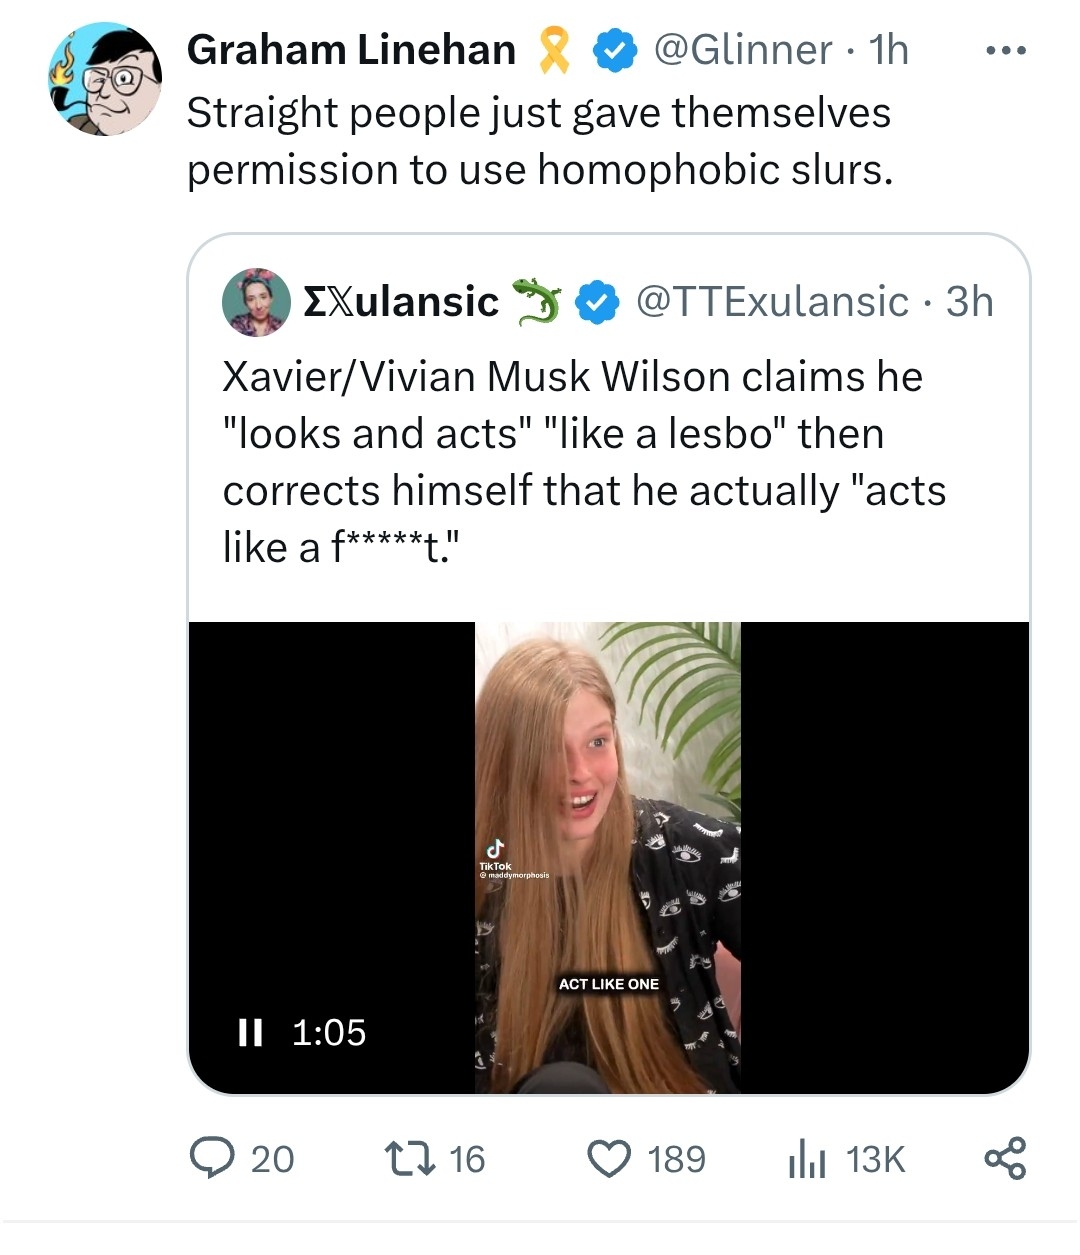Click the blue verified badge beside Graham Linehan
Screen dimensions: 1080x1255
[x=615, y=51]
